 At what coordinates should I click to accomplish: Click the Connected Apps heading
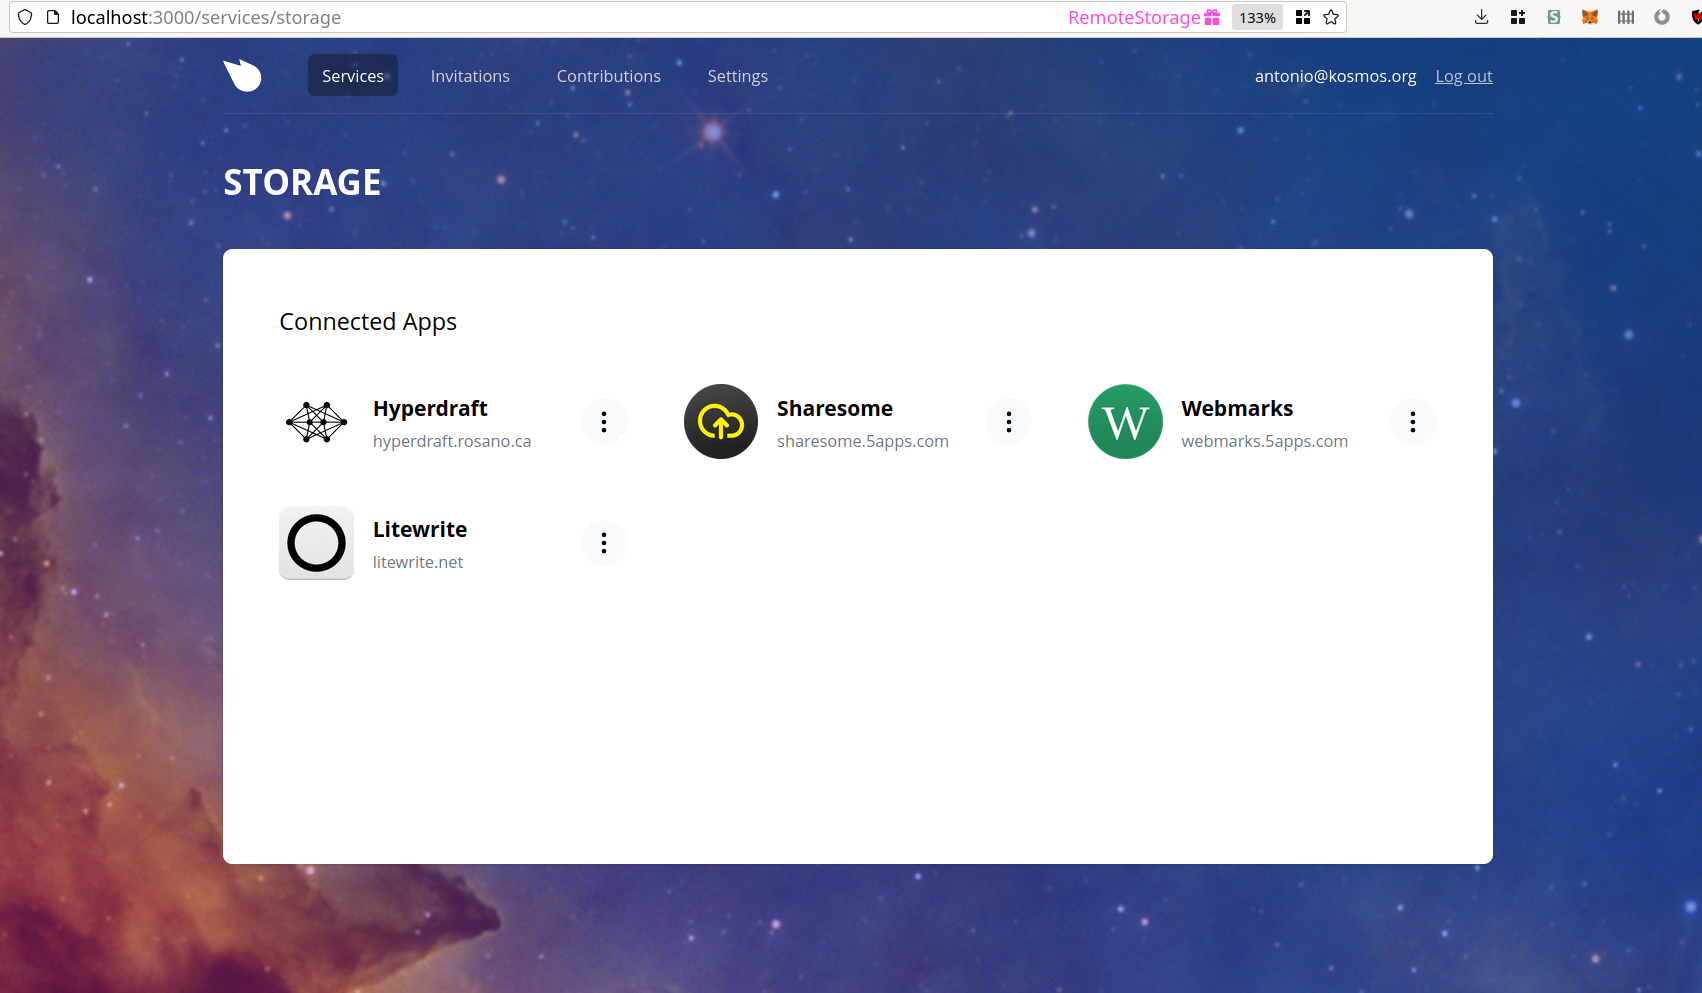[x=368, y=322]
